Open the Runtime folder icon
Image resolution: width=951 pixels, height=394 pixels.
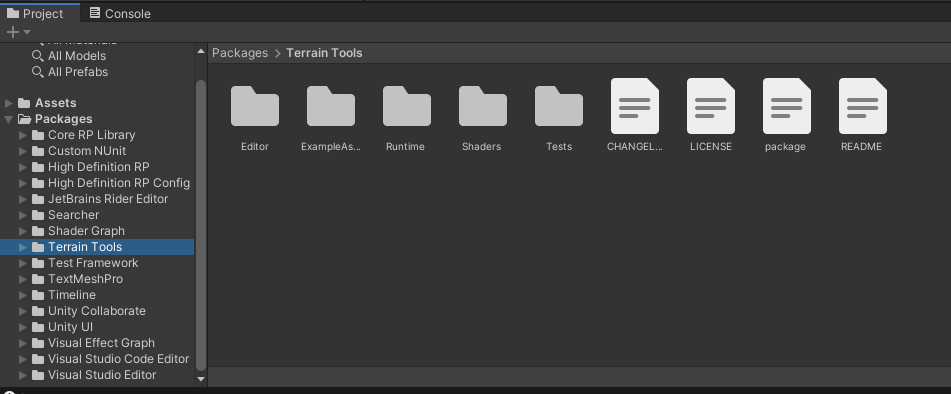[407, 106]
